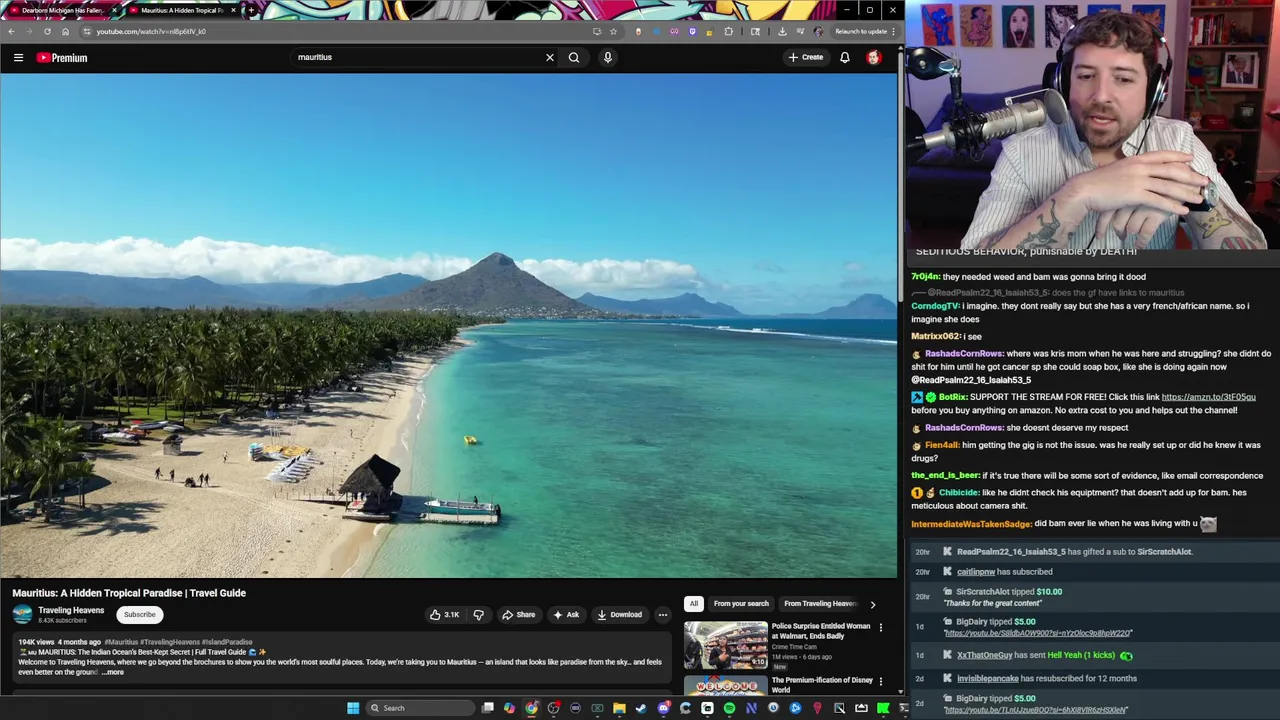Screen dimensions: 1280x720
Task: Click username caitlinpnw in events list
Action: 975,572
